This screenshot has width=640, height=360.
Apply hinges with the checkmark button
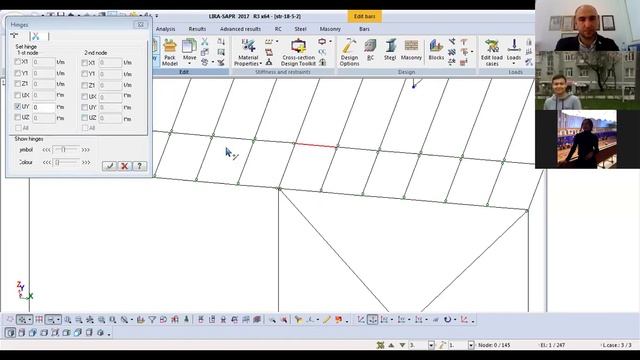tap(109, 166)
